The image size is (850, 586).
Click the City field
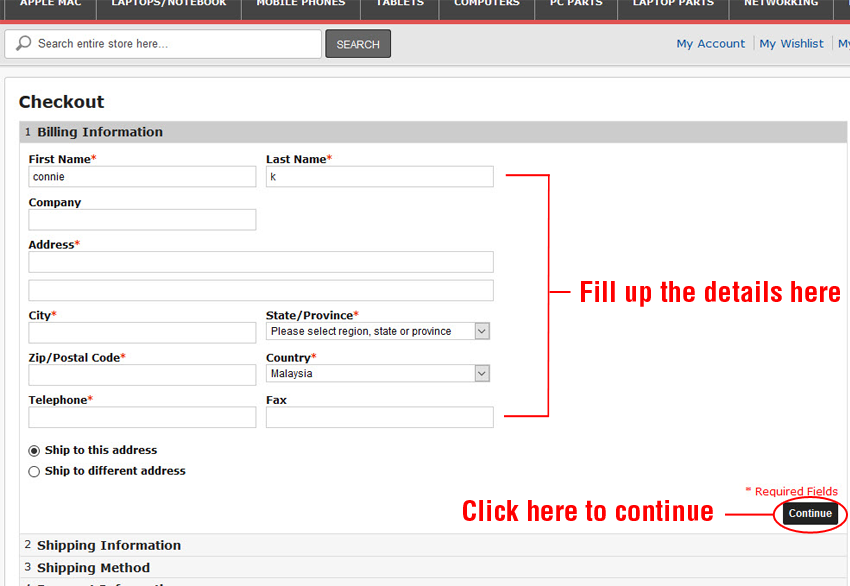[x=142, y=333]
